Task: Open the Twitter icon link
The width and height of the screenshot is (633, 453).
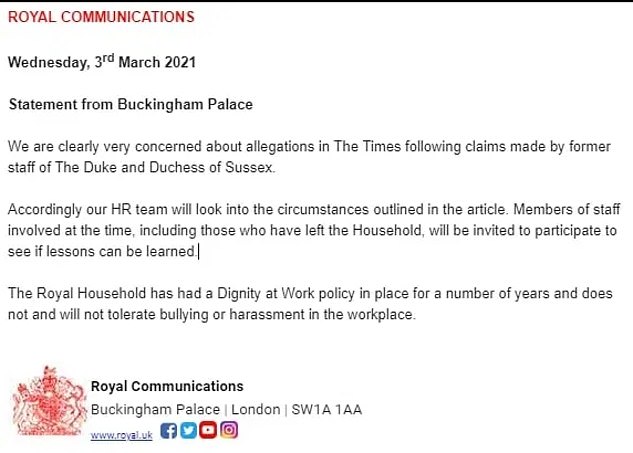Action: [187, 431]
